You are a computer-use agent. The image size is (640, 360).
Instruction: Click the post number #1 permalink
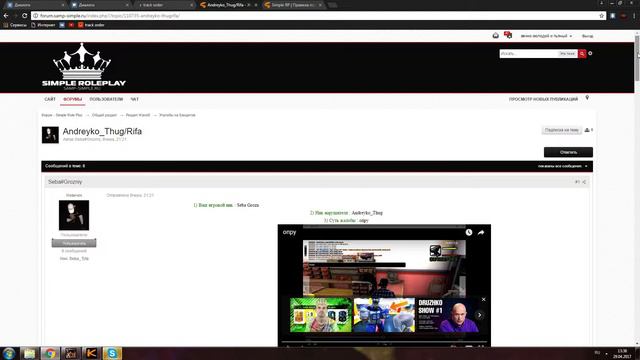point(577,182)
